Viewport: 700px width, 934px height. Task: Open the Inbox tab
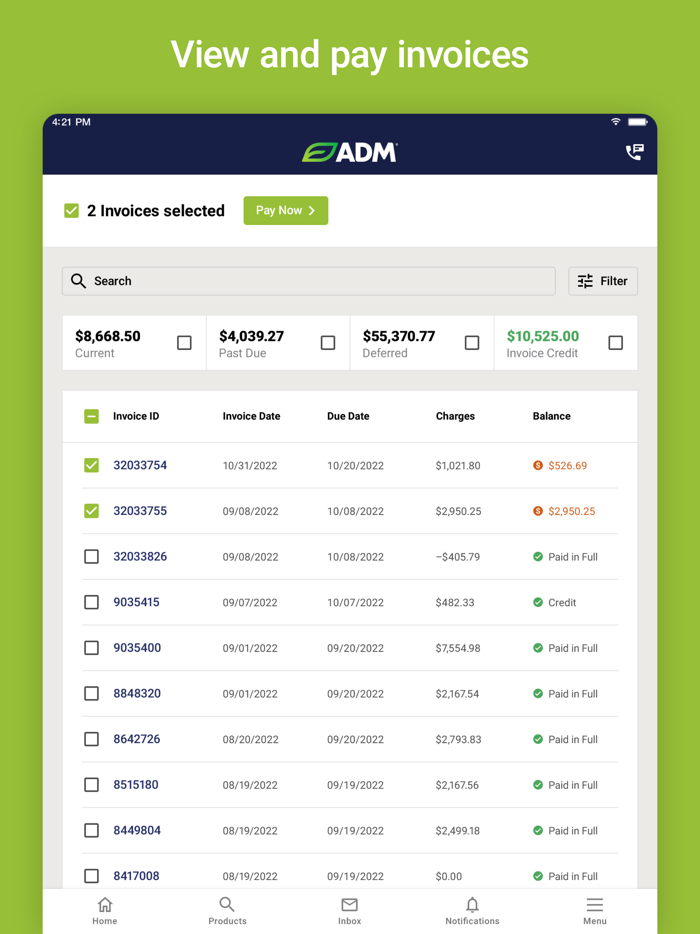(350, 911)
